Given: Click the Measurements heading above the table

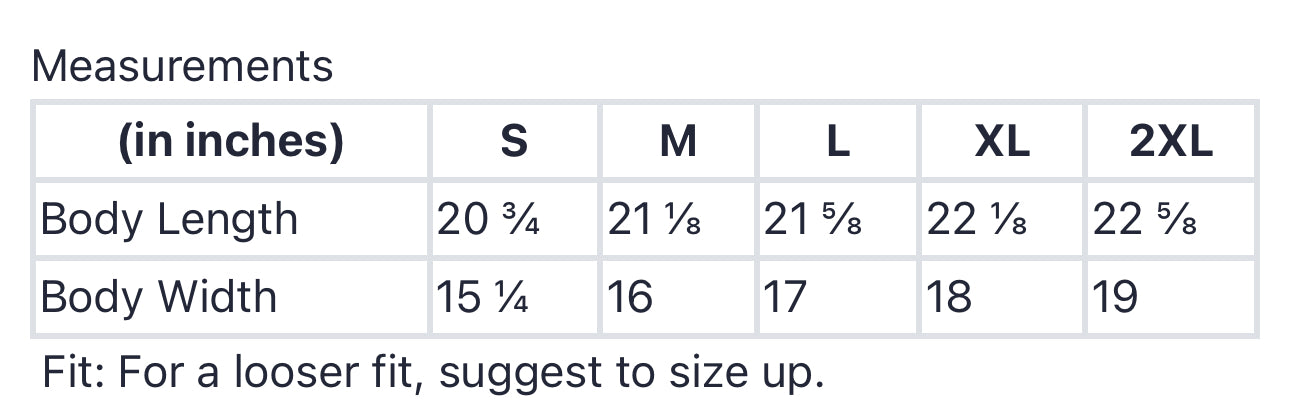Looking at the screenshot, I should point(182,66).
